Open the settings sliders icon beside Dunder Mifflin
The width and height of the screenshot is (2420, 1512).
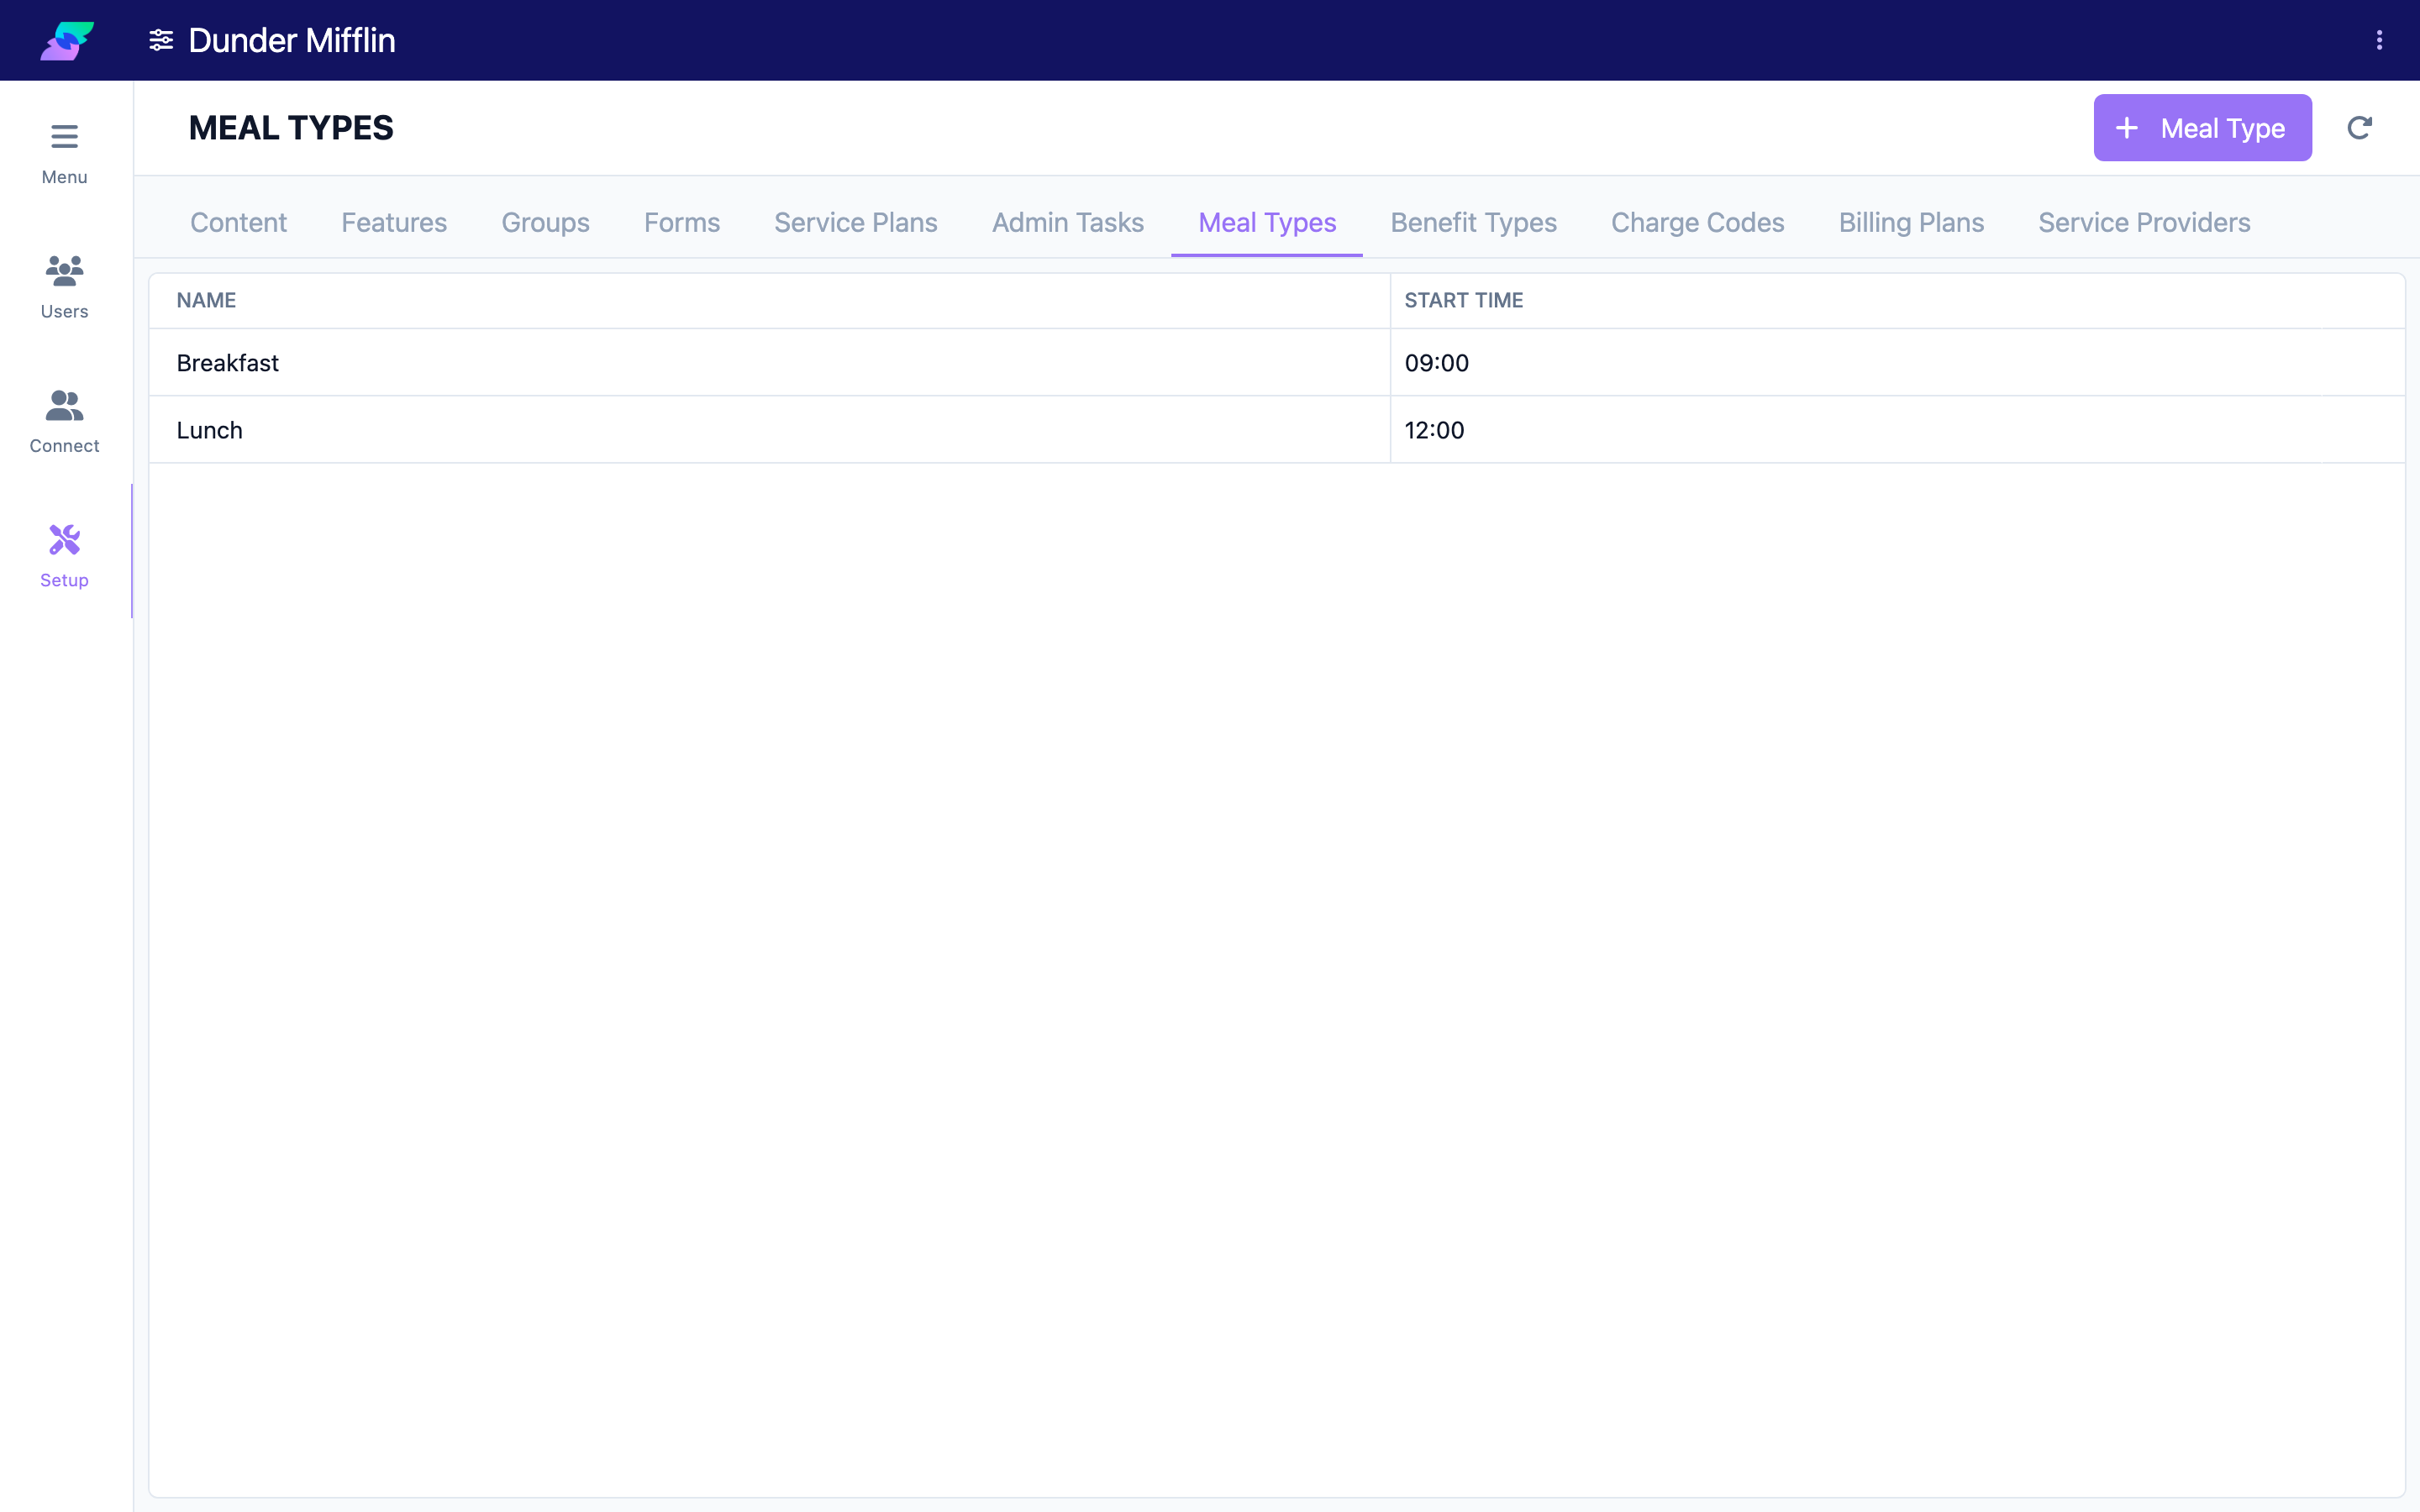point(161,40)
